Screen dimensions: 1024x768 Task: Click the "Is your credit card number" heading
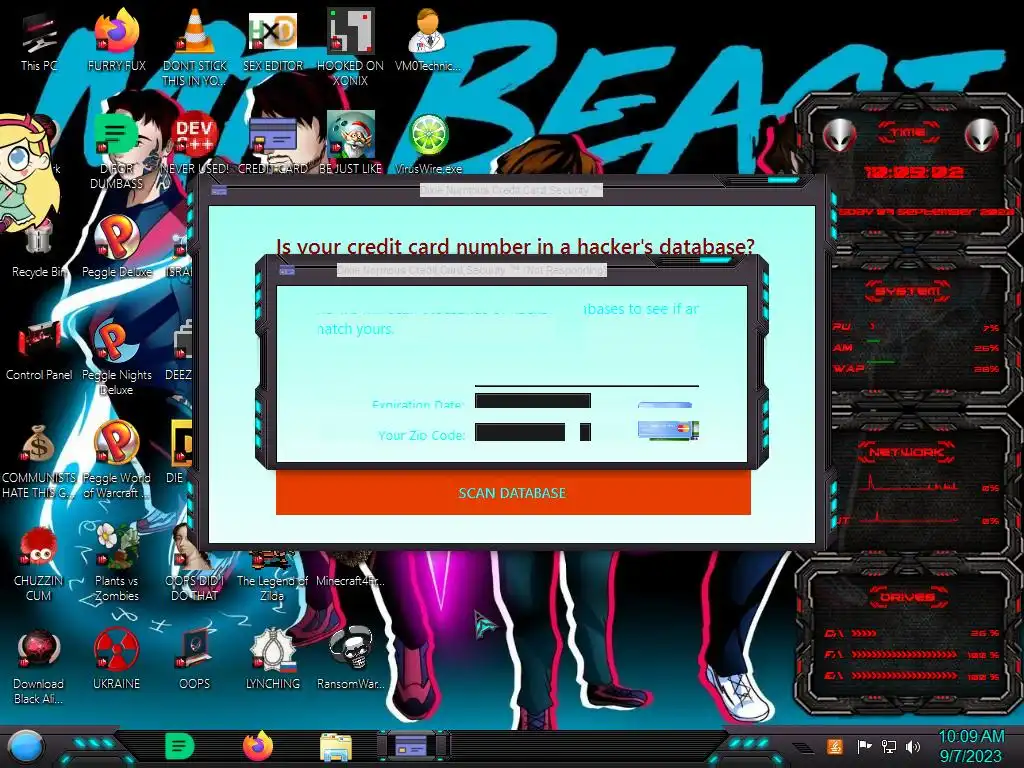click(x=515, y=246)
